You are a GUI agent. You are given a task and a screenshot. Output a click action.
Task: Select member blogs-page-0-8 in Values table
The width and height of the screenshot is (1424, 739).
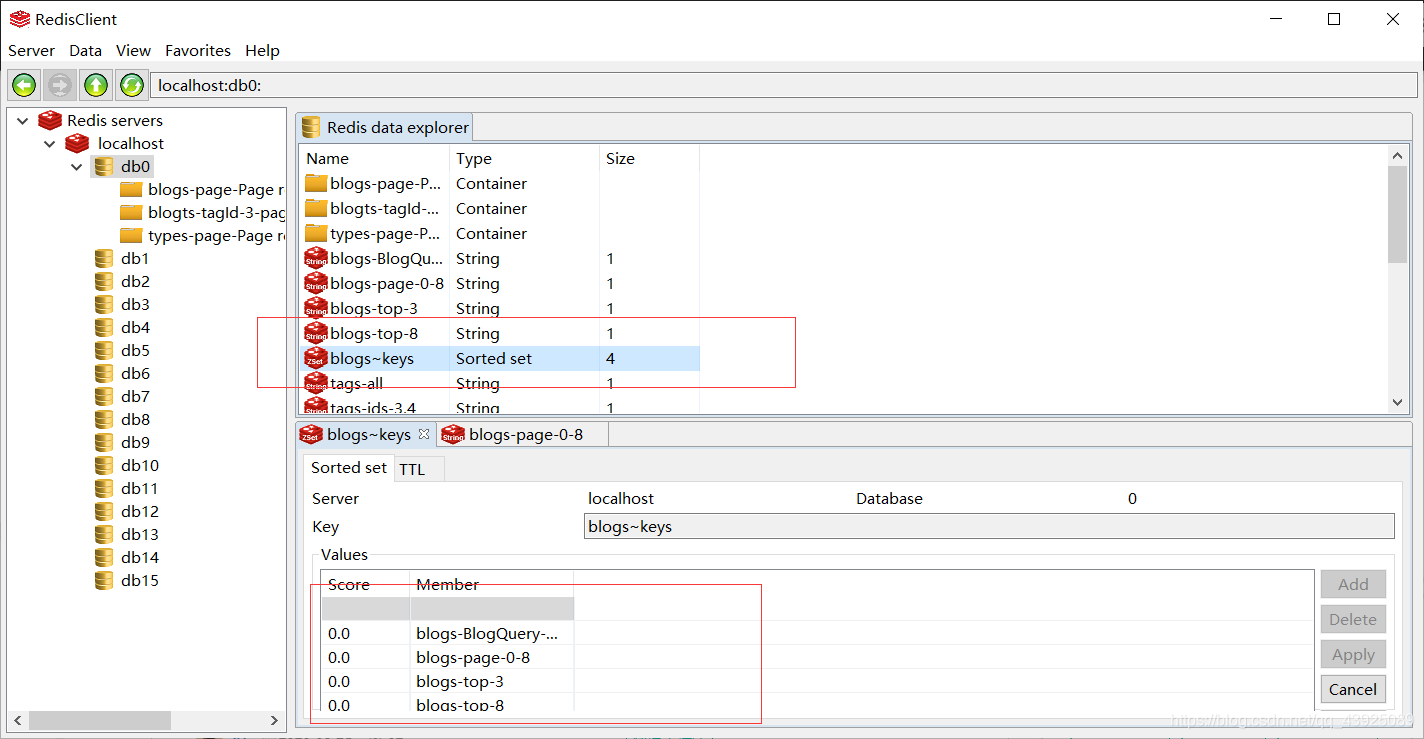tap(473, 658)
